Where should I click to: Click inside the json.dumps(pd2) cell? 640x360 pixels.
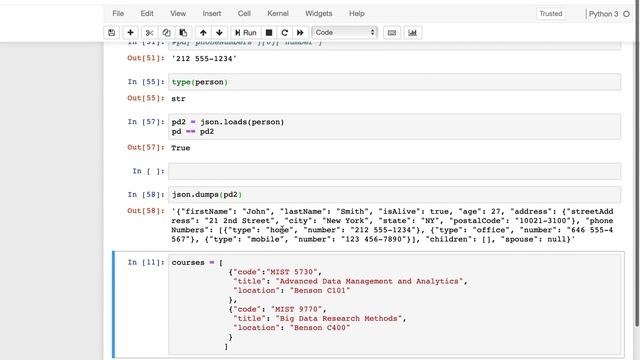point(395,195)
